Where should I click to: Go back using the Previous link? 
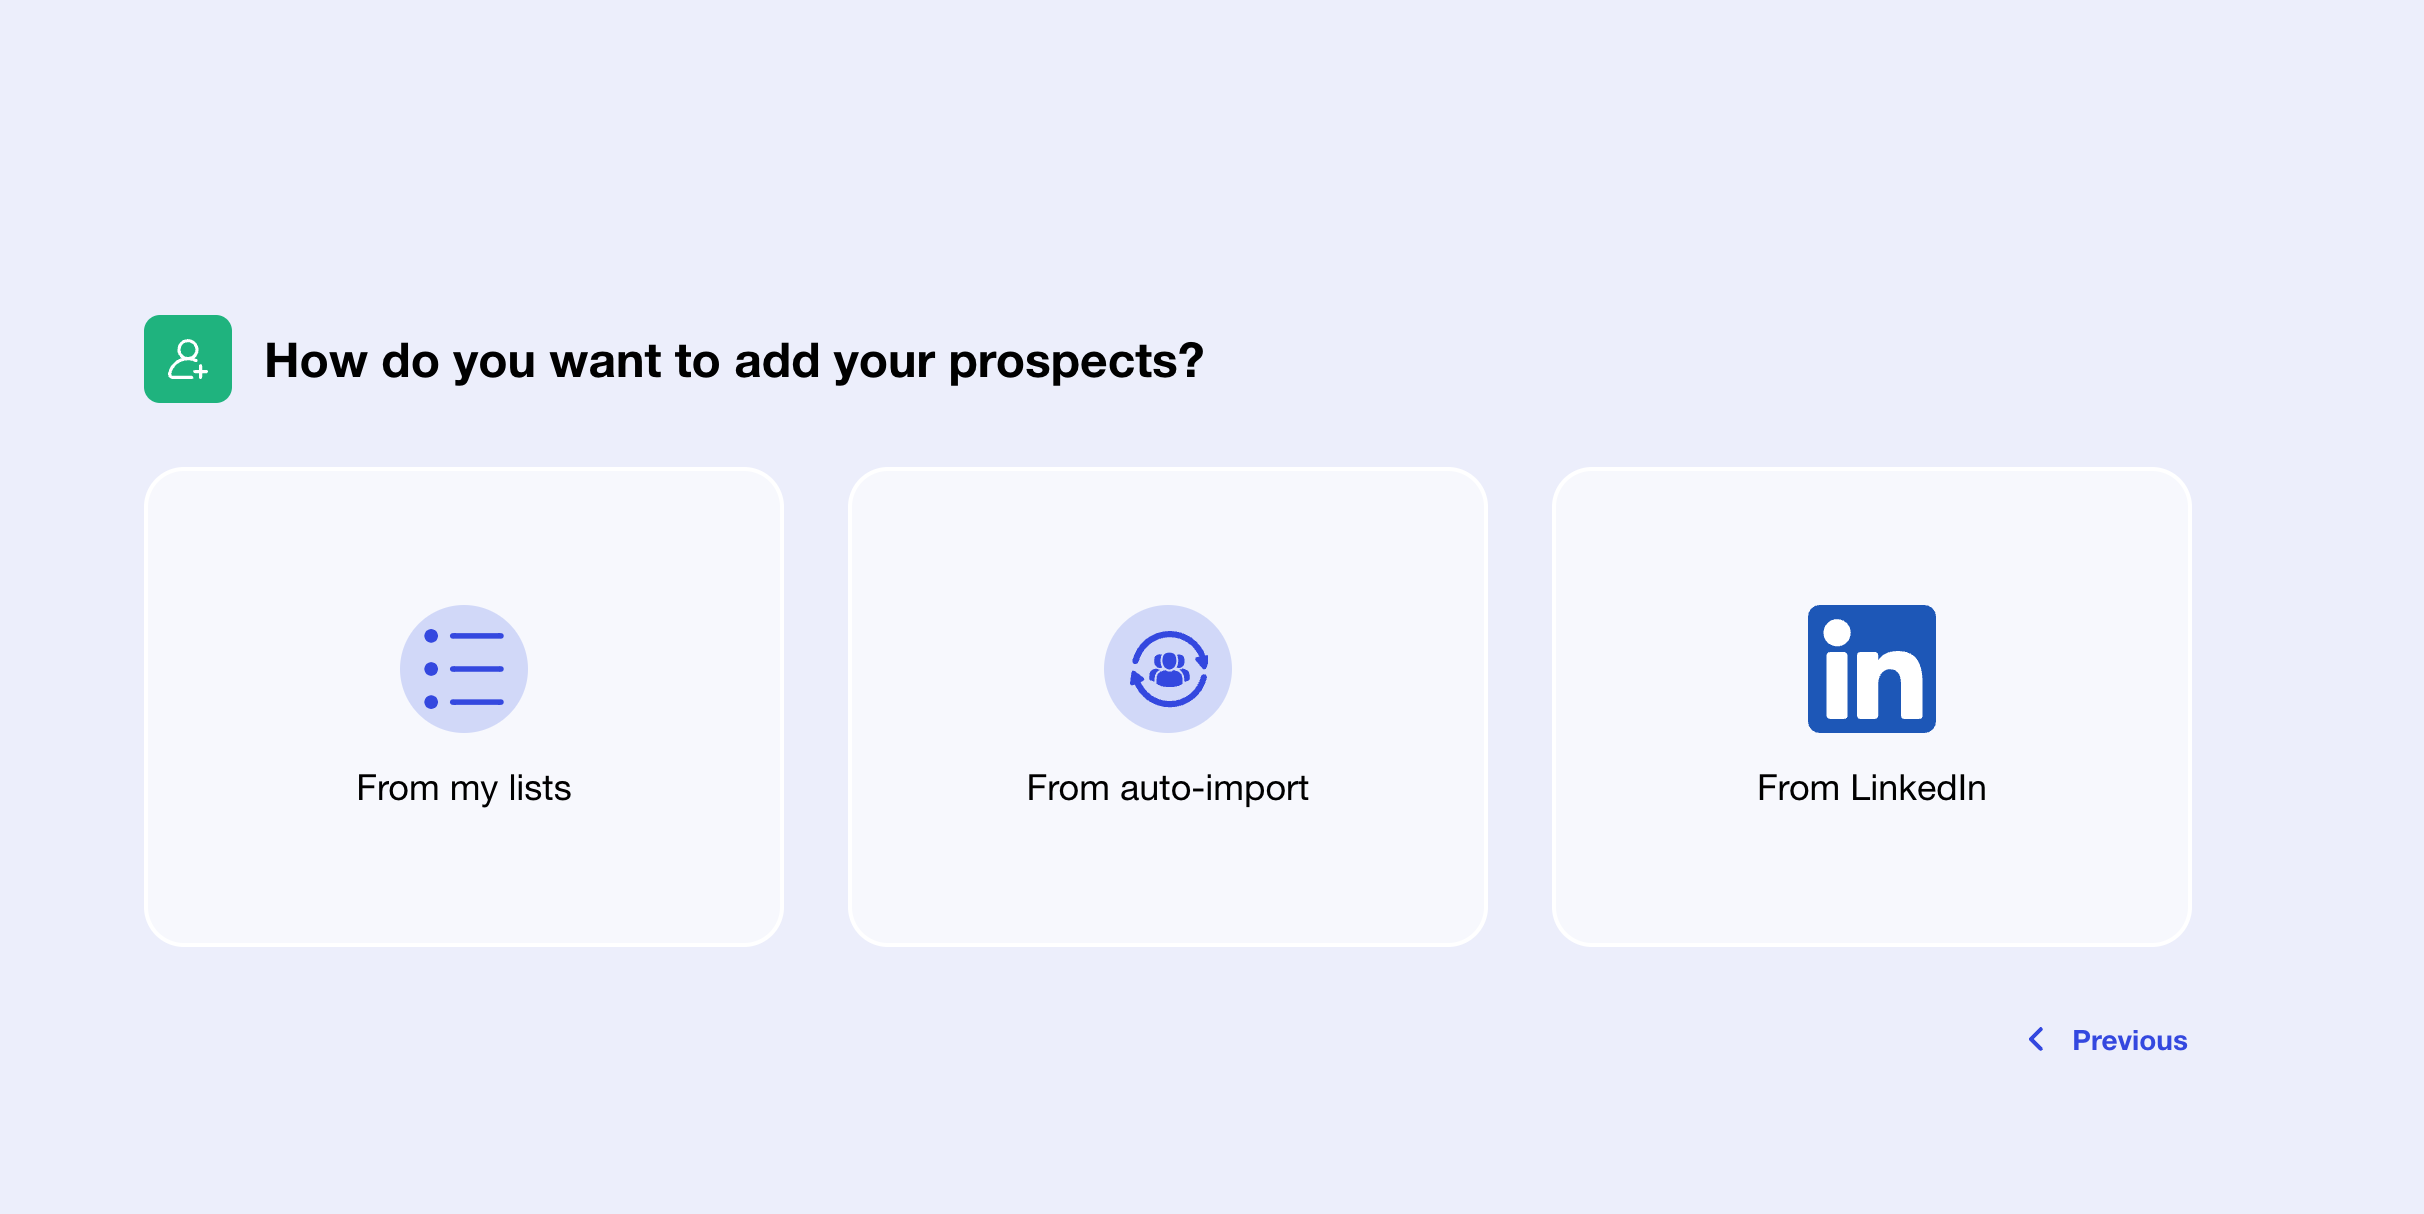[x=2107, y=1040]
